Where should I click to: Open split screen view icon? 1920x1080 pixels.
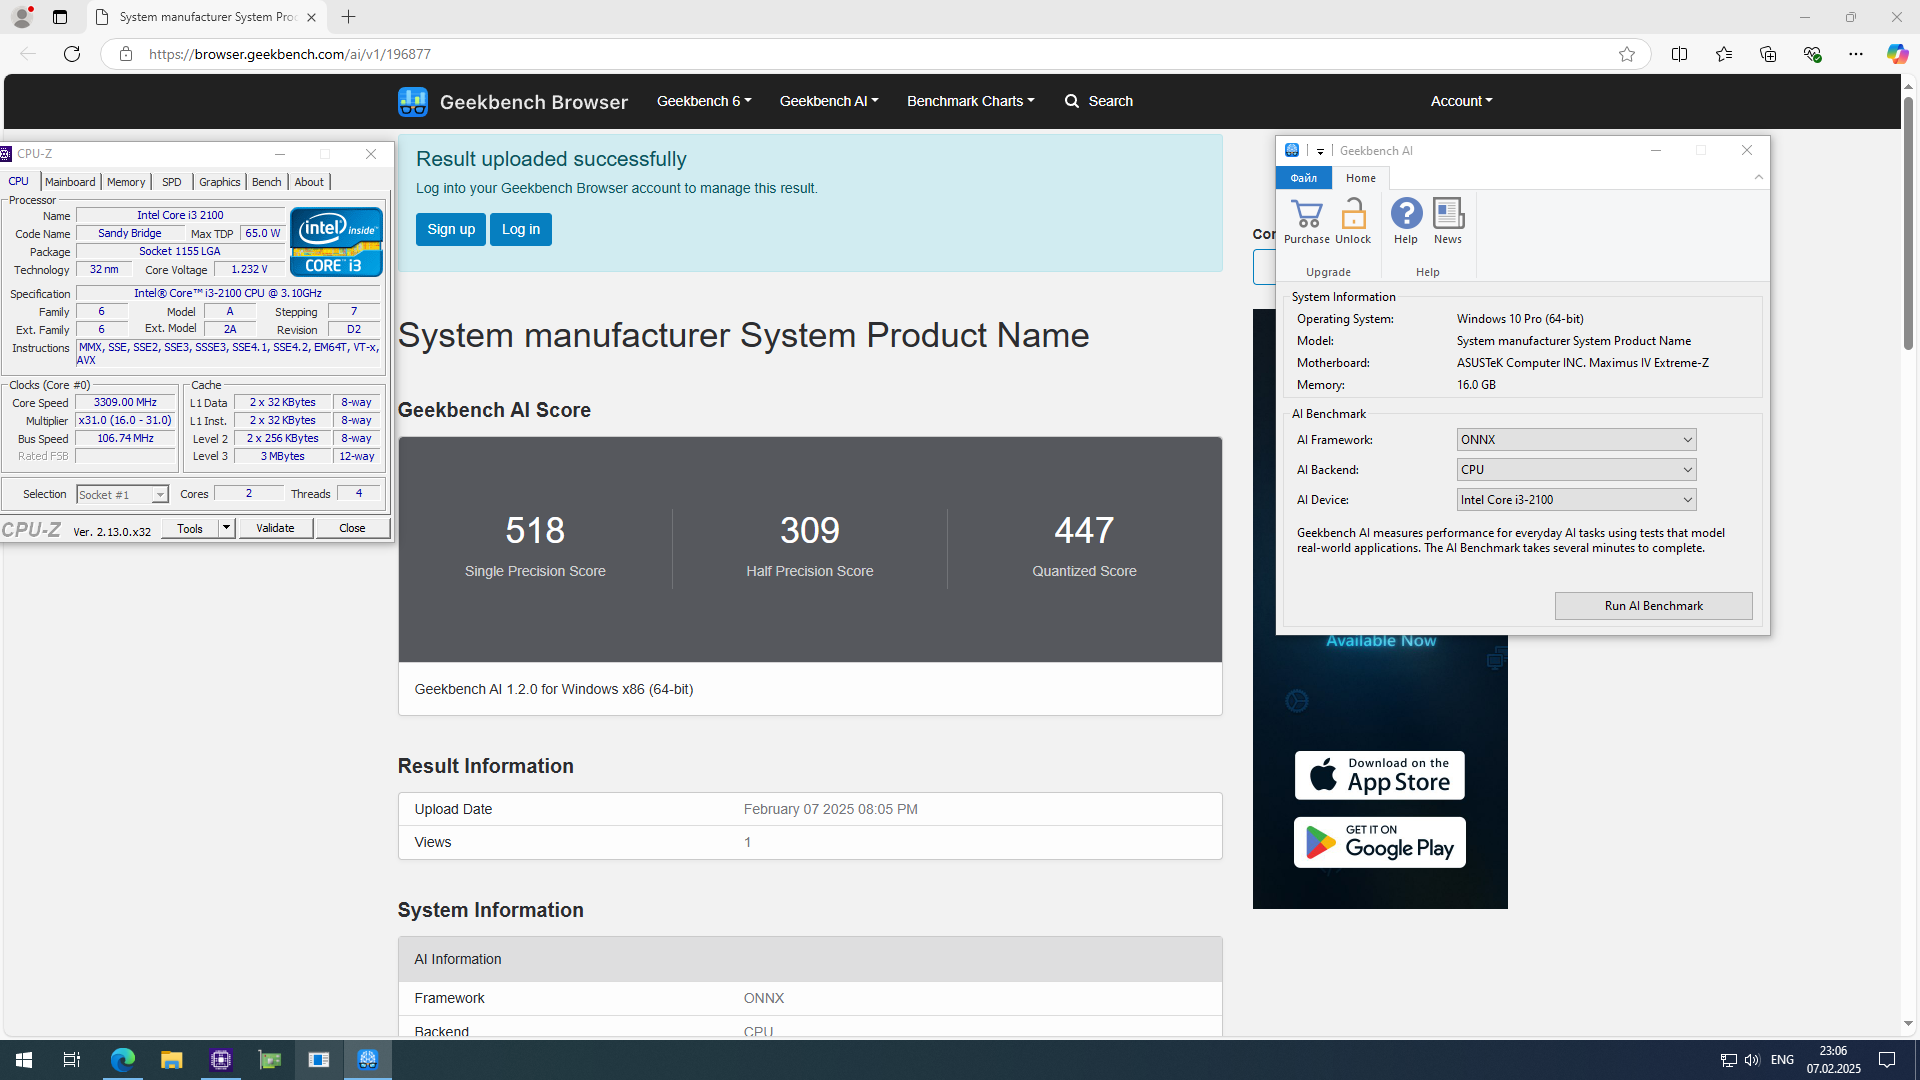coord(1679,54)
